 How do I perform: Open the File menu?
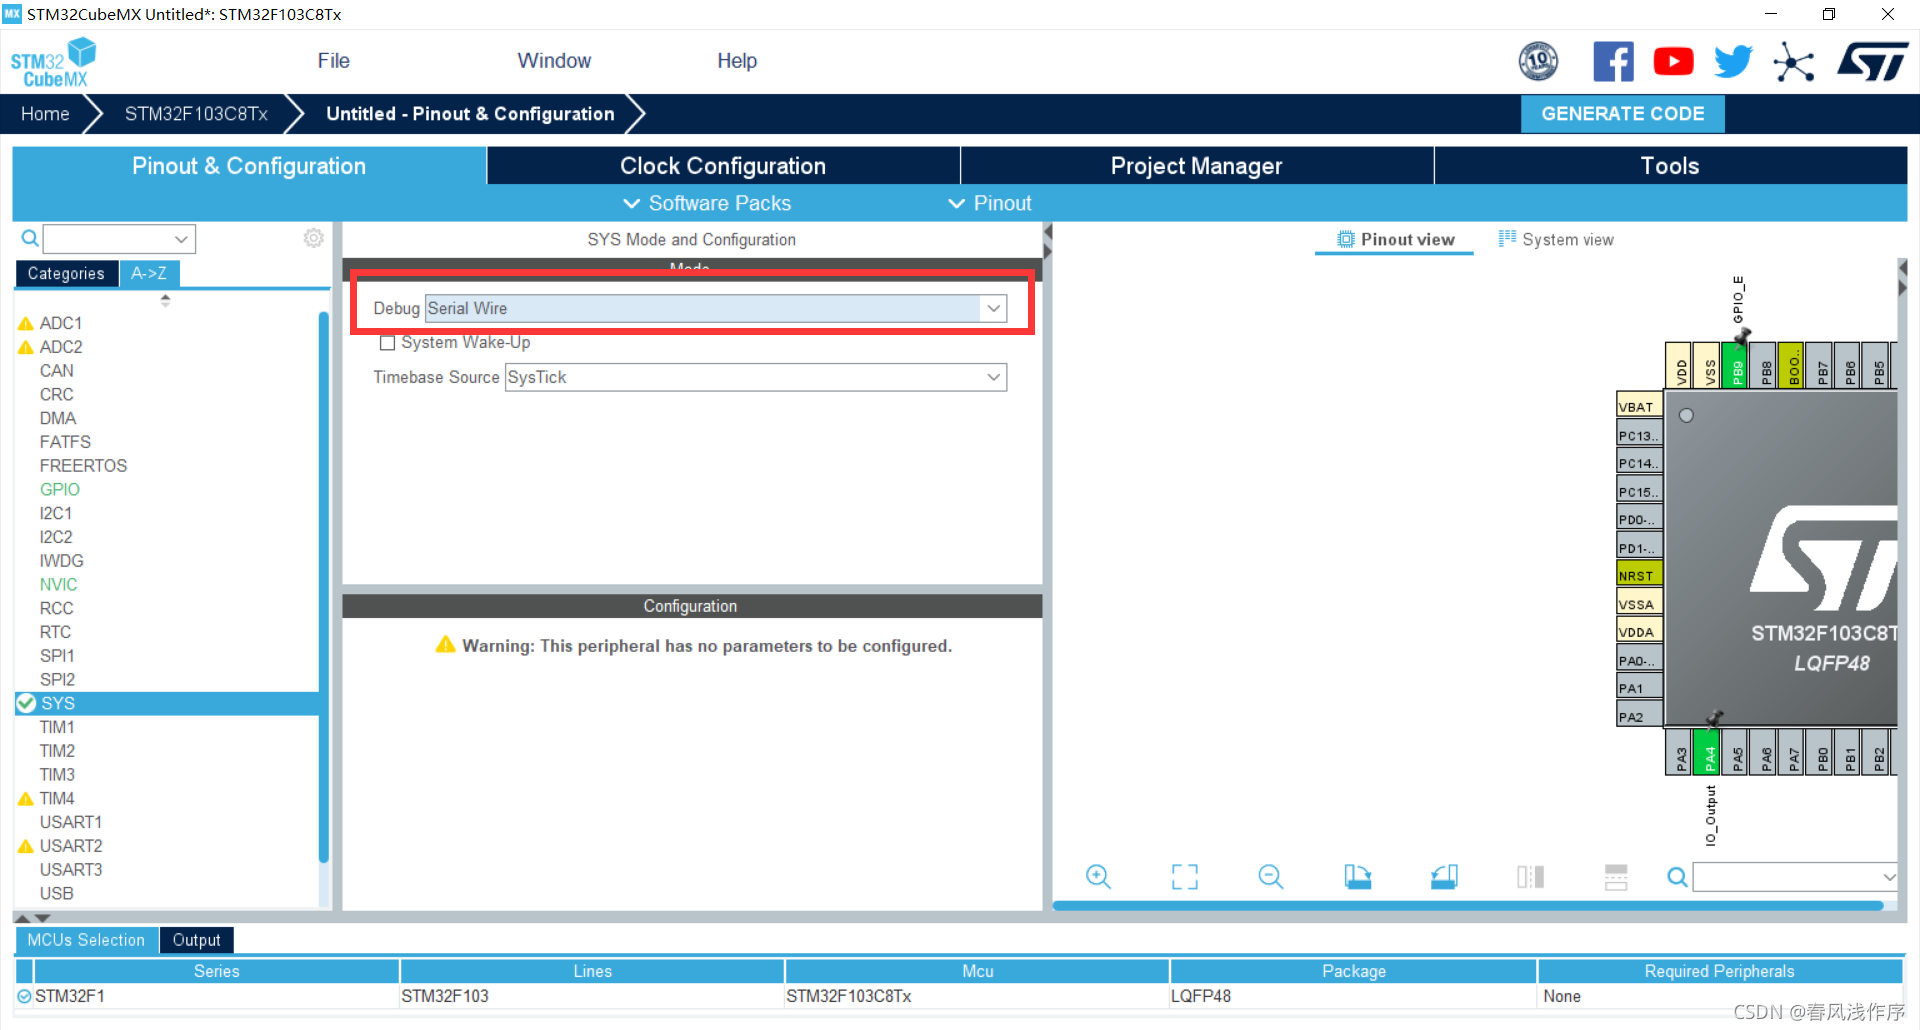(333, 61)
